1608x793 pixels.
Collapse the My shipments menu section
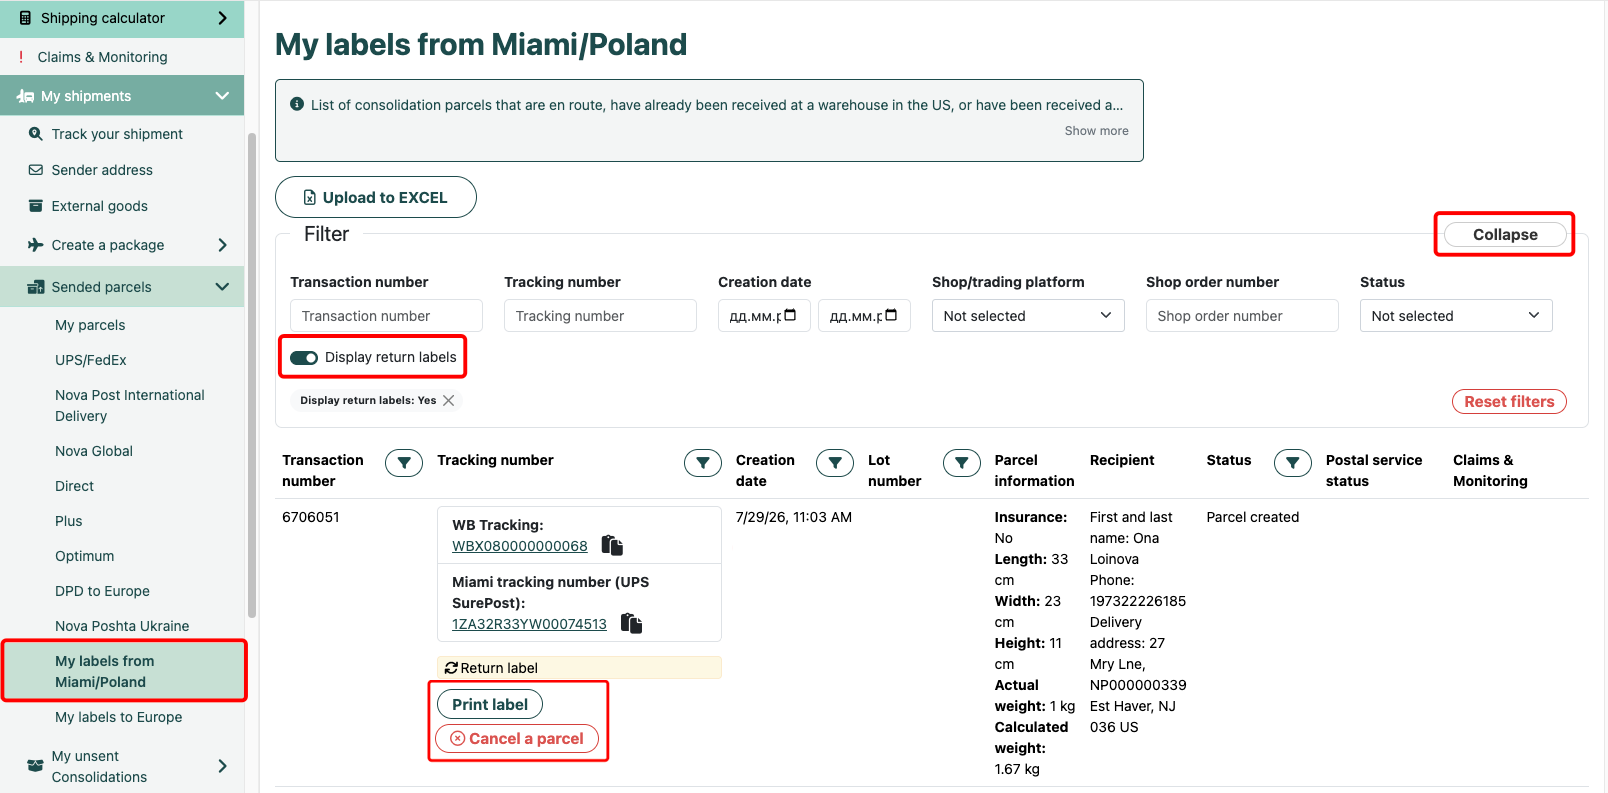pyautogui.click(x=222, y=96)
